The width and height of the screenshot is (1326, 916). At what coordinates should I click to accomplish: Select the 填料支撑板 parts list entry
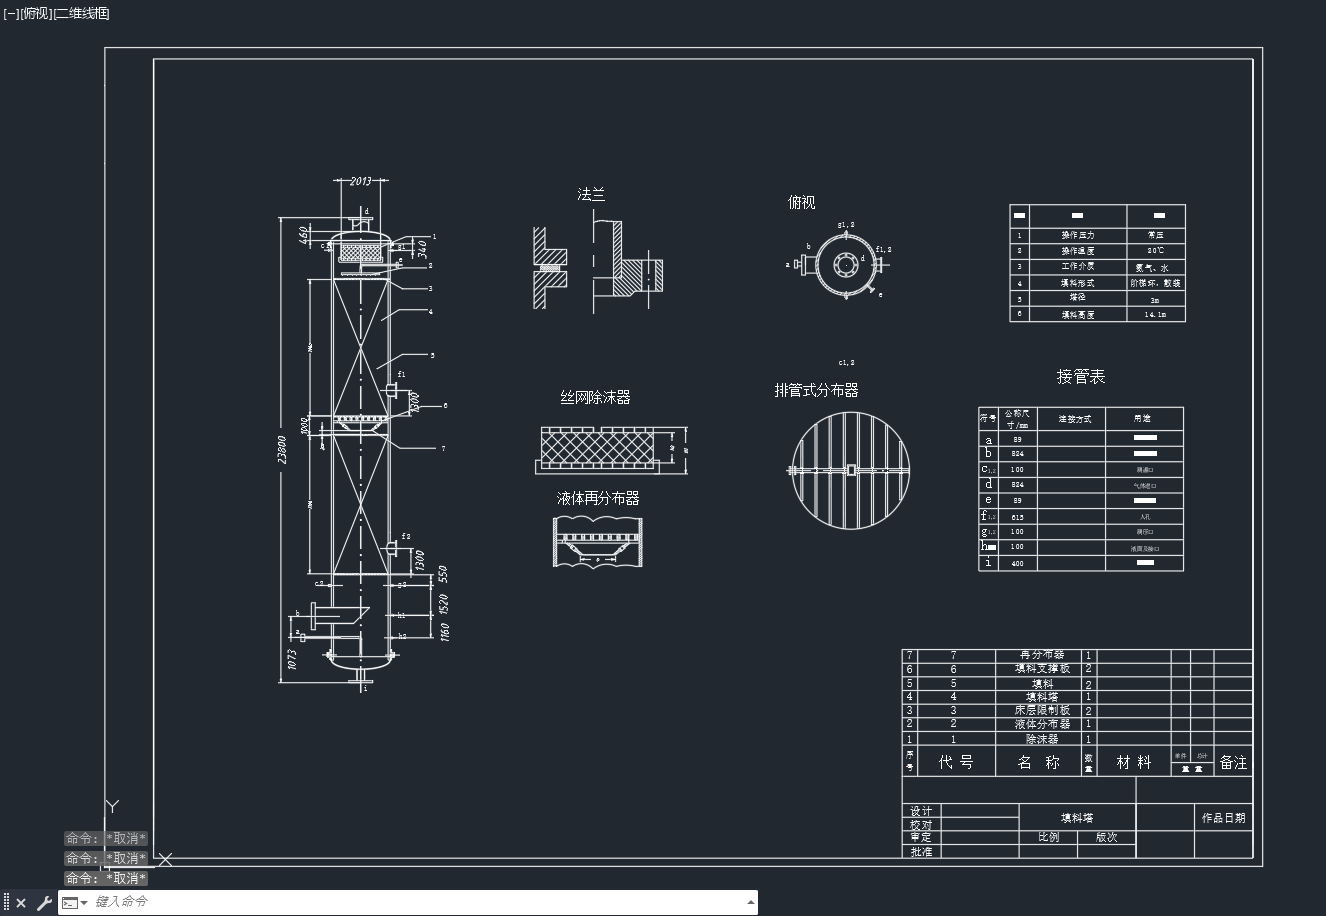pyautogui.click(x=1042, y=669)
